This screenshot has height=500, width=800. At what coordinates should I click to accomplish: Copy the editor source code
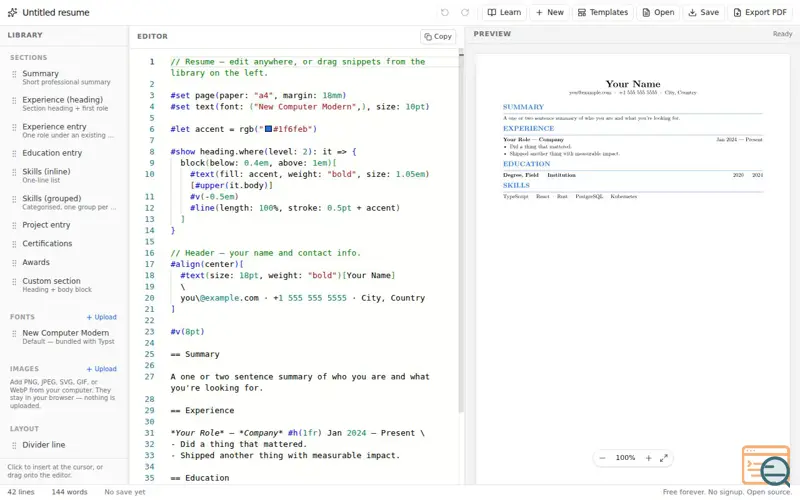tap(438, 36)
